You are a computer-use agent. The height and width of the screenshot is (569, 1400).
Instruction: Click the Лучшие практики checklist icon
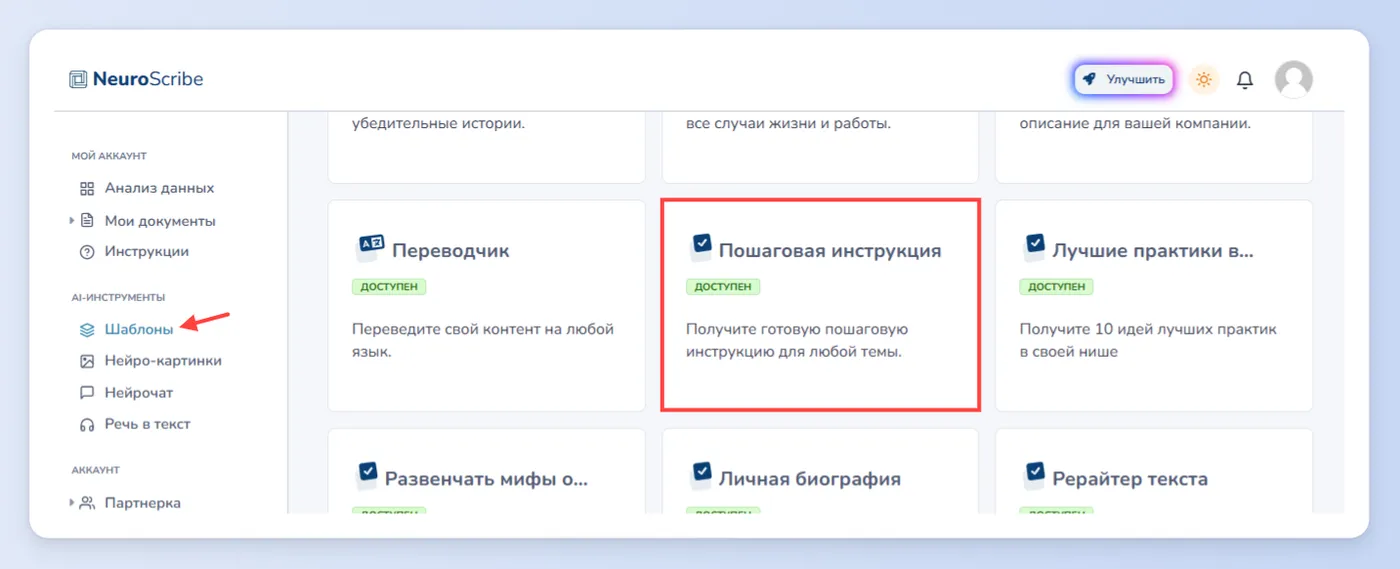pos(1036,246)
